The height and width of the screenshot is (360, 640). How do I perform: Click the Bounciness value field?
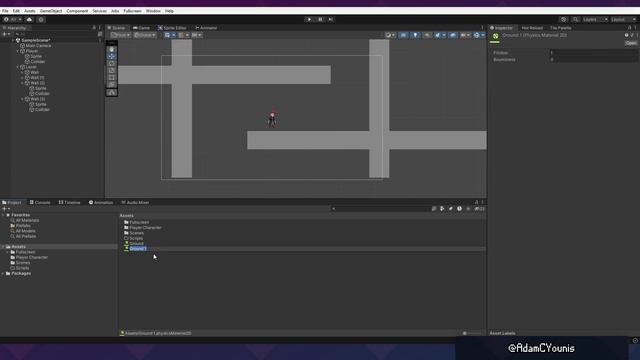pyautogui.click(x=593, y=60)
